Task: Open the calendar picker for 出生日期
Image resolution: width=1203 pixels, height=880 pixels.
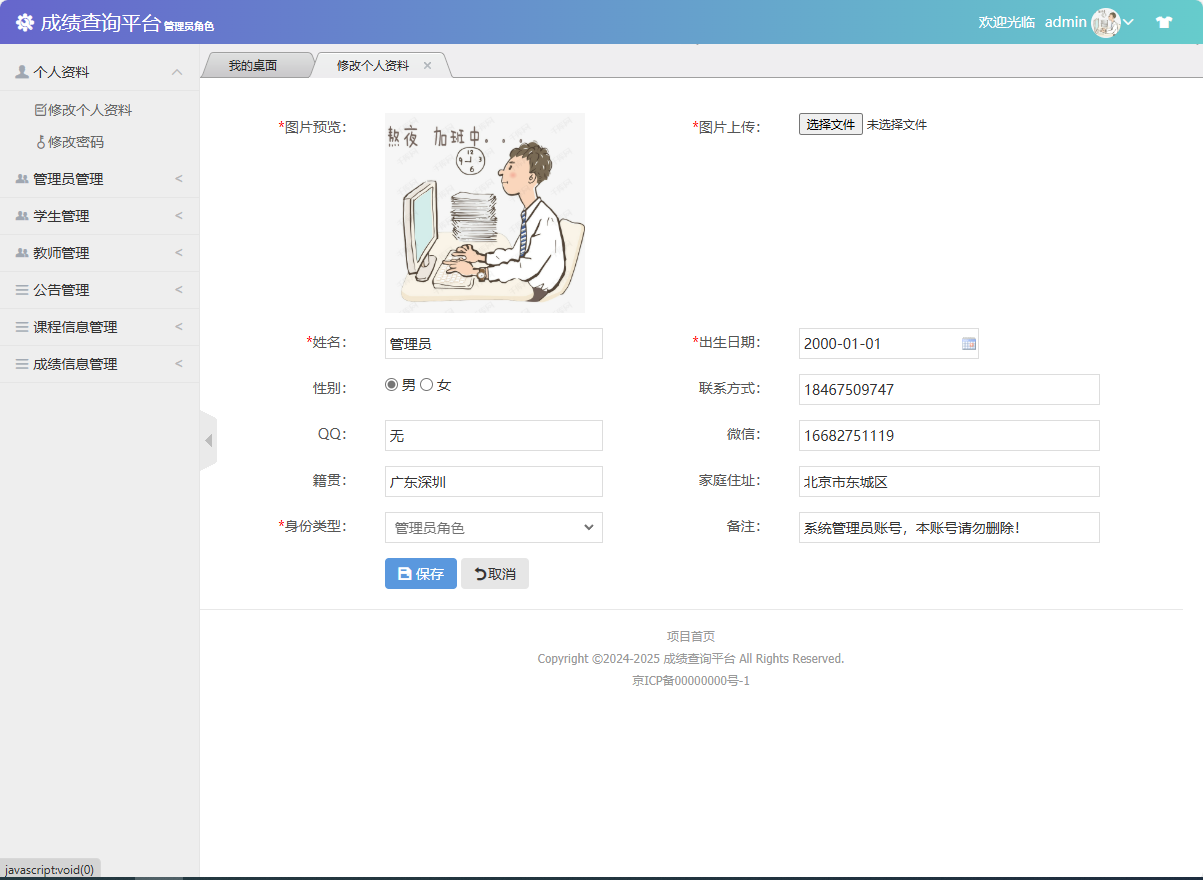Action: 967,343
